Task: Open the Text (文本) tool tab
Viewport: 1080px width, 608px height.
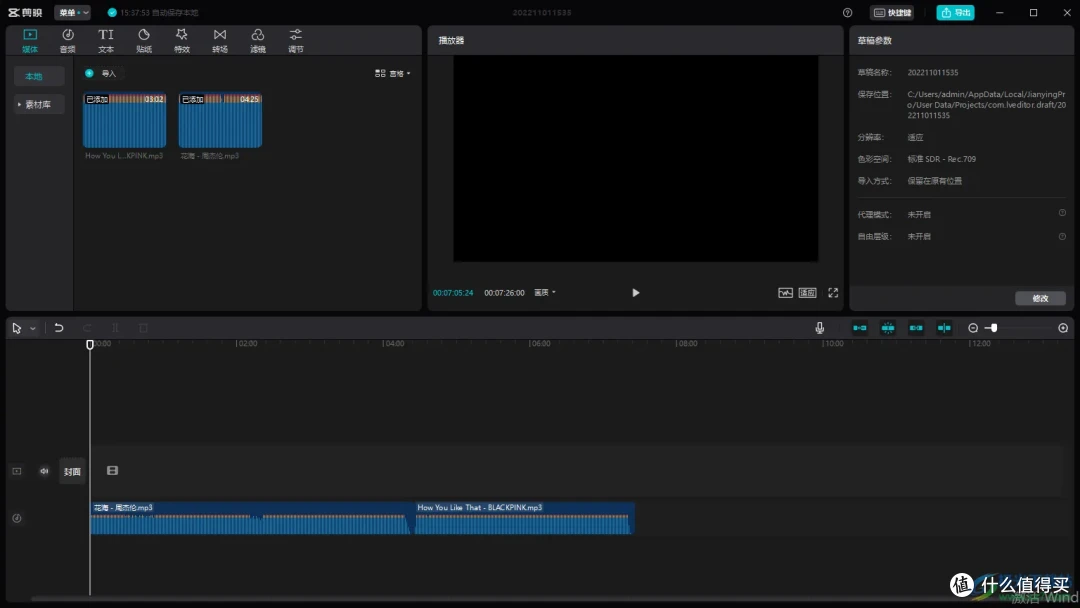Action: tap(105, 41)
